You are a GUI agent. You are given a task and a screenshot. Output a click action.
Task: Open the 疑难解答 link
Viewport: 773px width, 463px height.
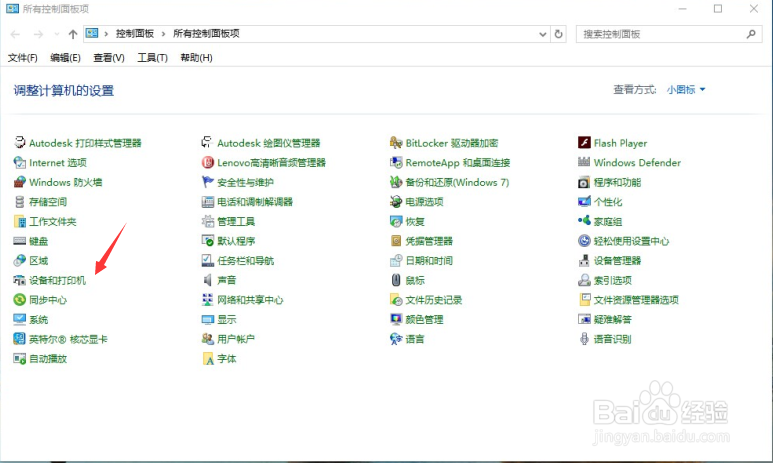coord(613,320)
